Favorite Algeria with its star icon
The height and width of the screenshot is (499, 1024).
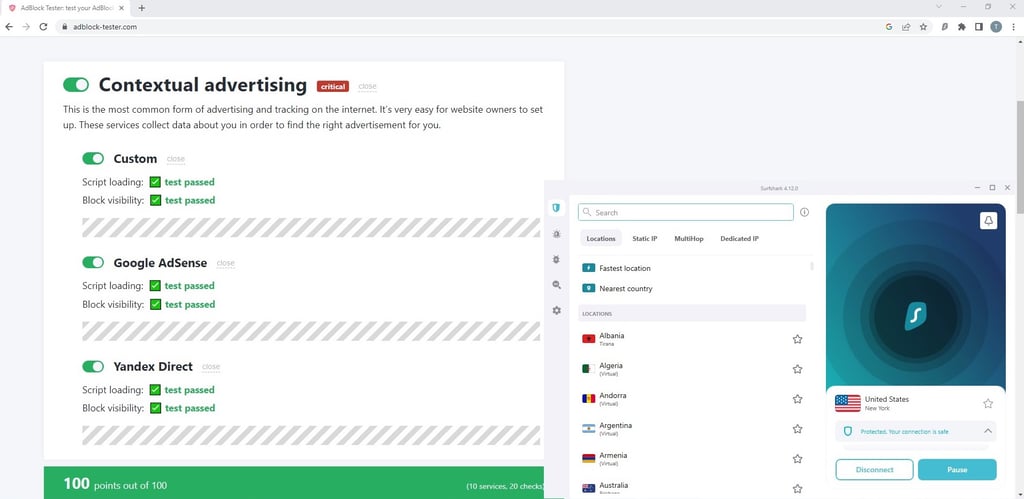pyautogui.click(x=797, y=369)
